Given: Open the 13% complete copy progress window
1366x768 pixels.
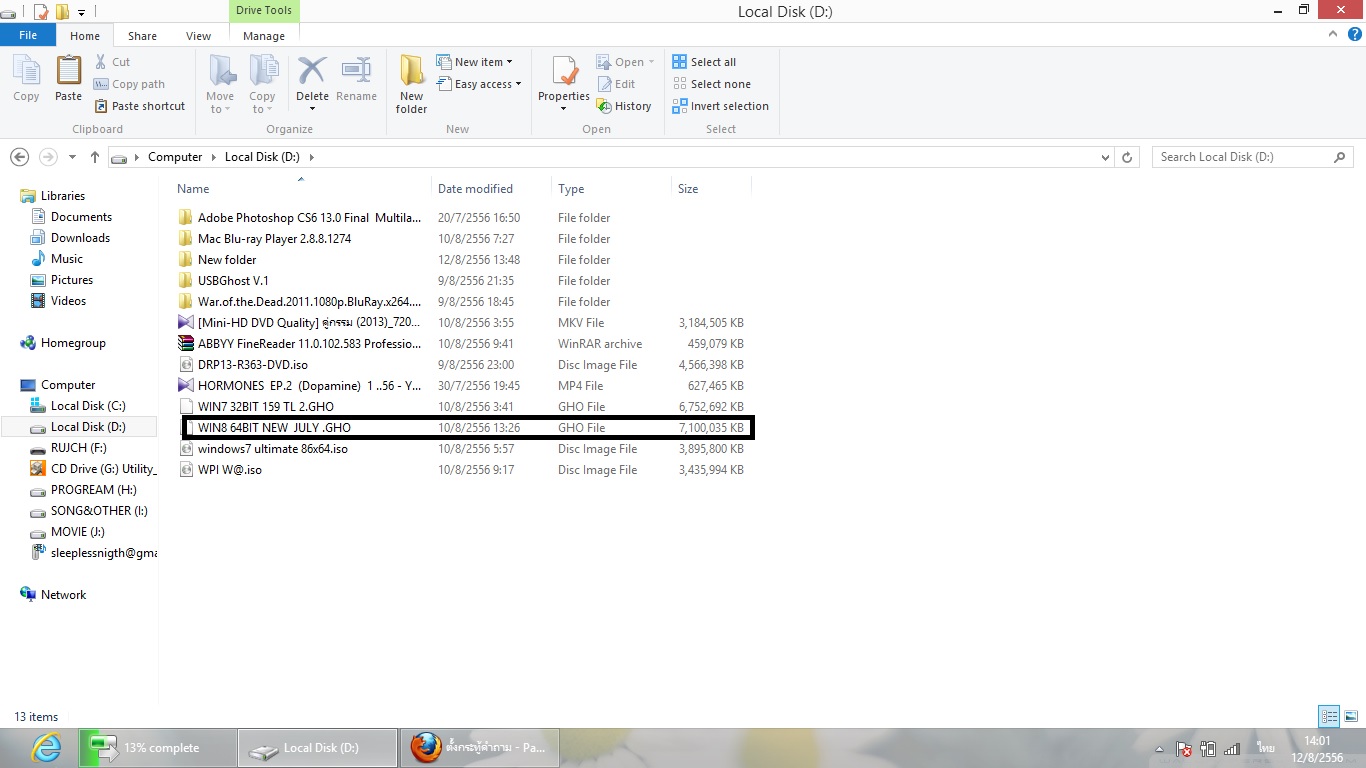Looking at the screenshot, I should pos(158,748).
